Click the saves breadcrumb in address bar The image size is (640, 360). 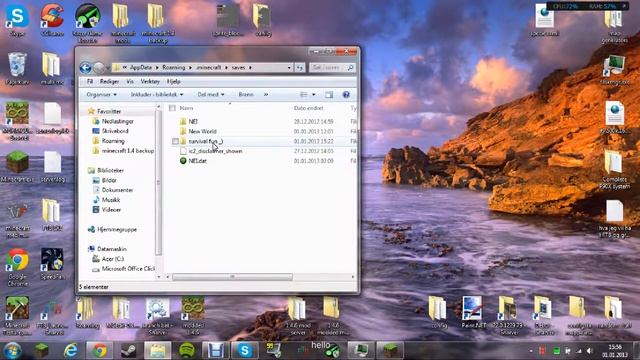coord(238,68)
